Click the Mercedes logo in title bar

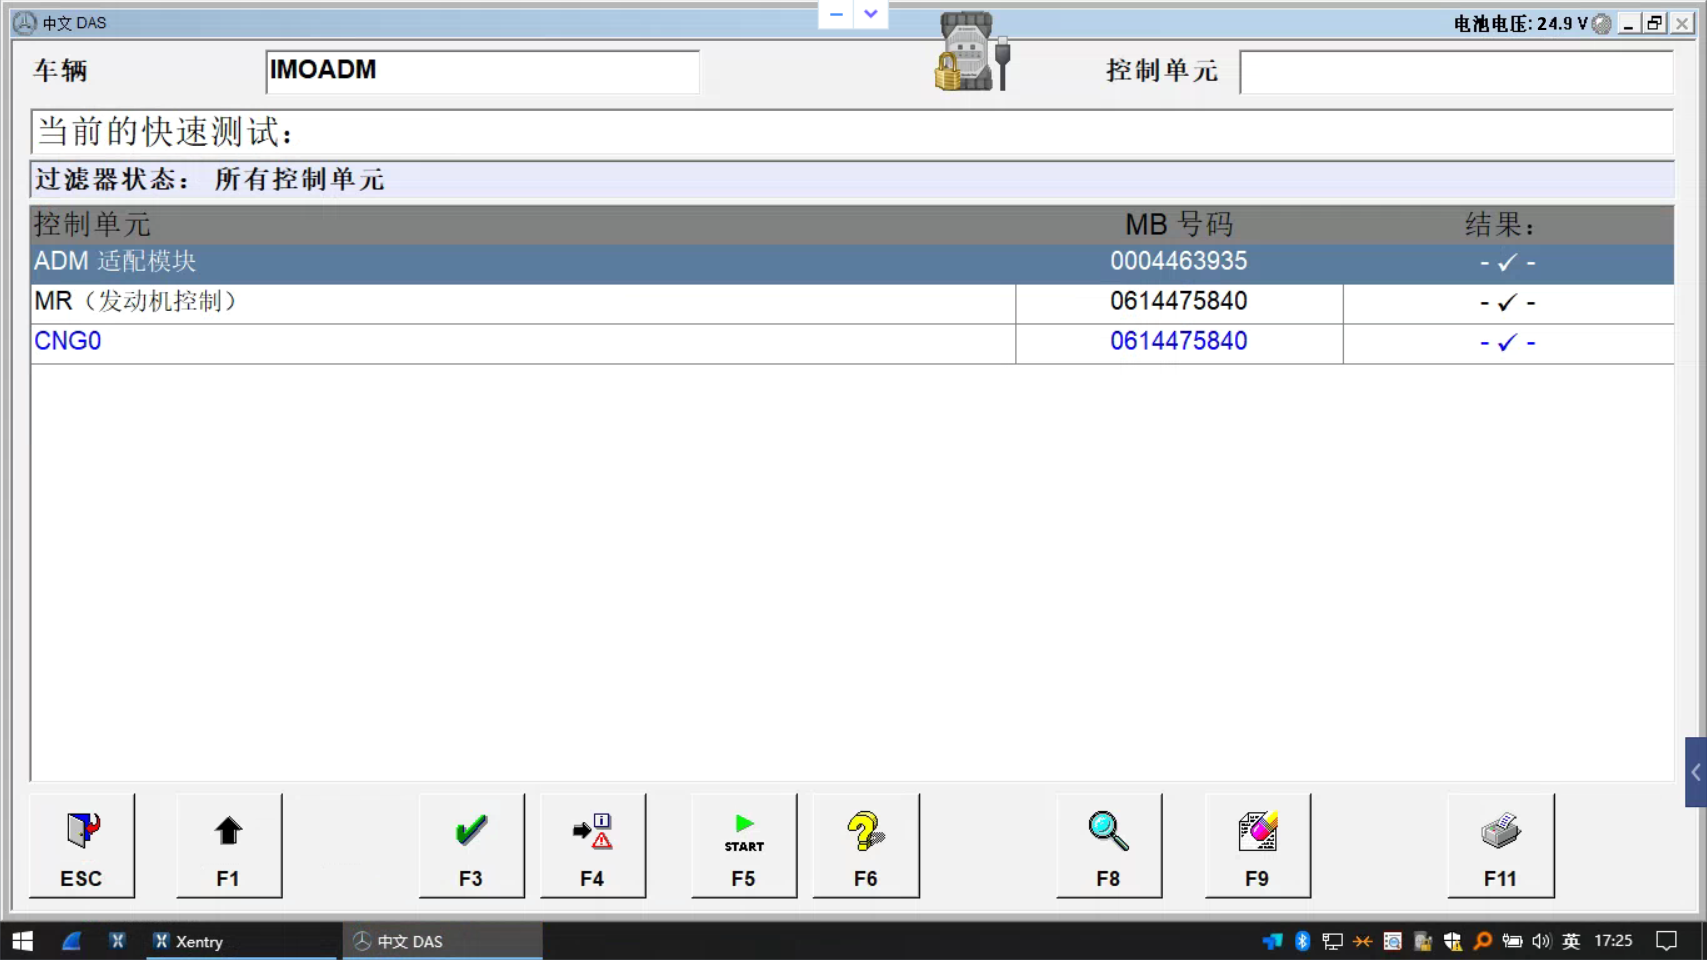click(25, 23)
